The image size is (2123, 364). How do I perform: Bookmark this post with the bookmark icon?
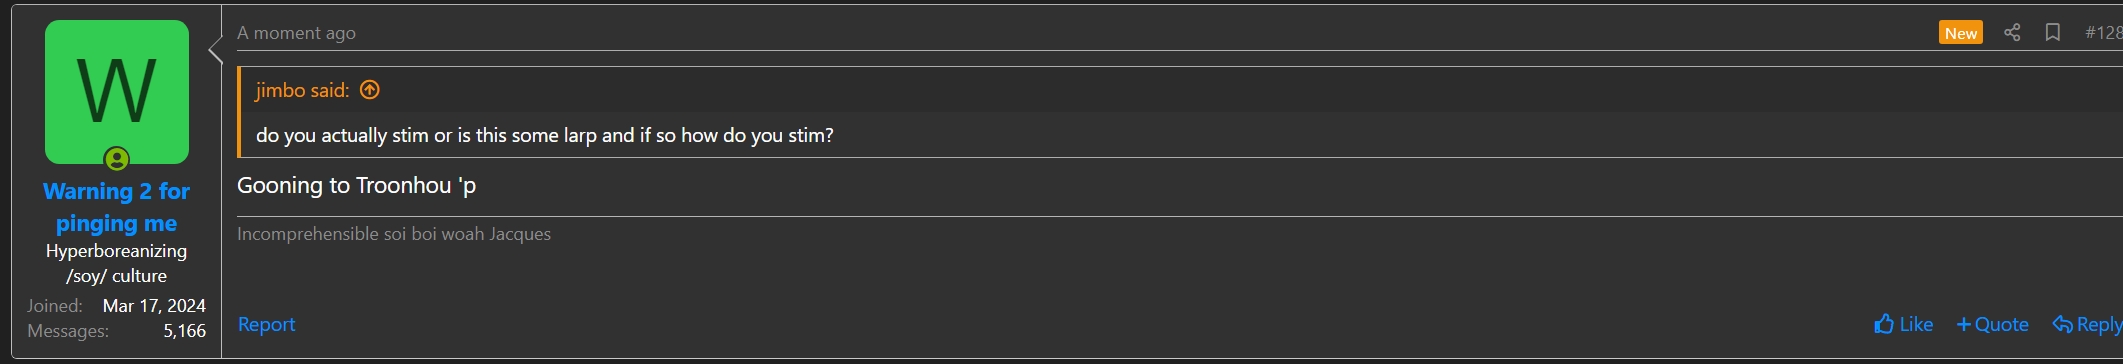coord(2052,33)
